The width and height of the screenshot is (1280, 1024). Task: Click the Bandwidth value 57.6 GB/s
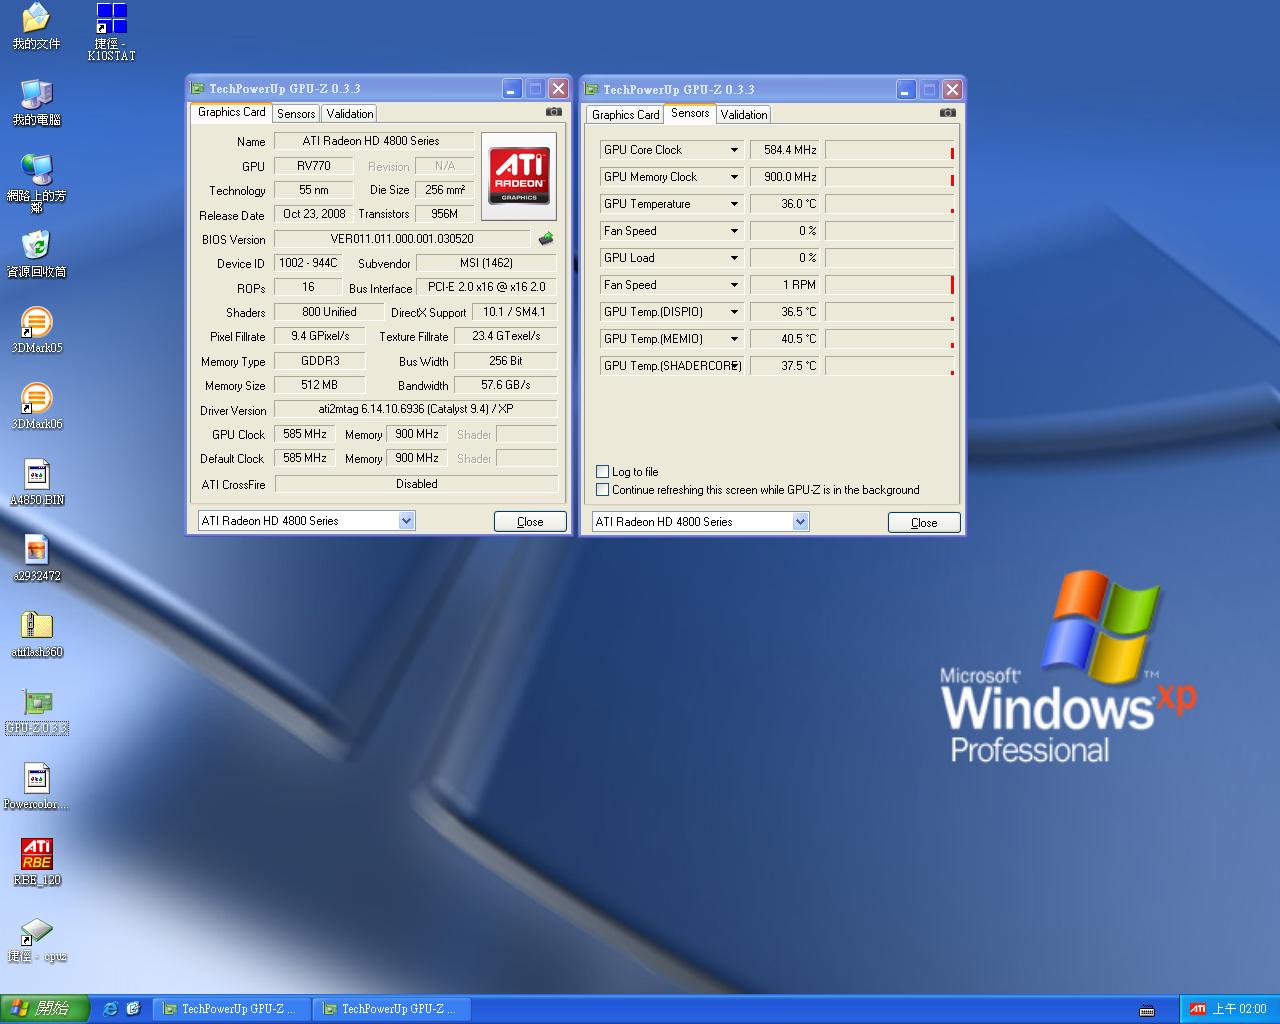point(506,385)
